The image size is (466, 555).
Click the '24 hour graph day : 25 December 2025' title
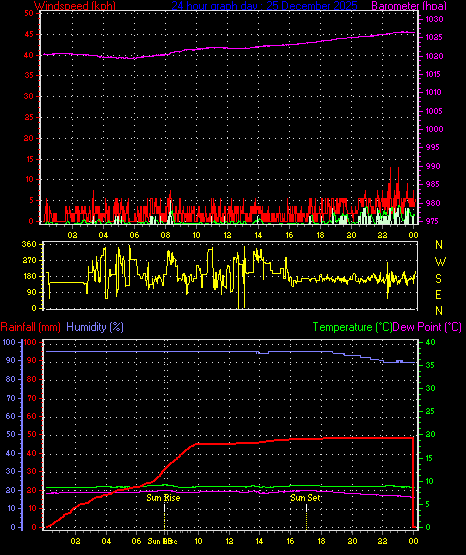click(264, 6)
